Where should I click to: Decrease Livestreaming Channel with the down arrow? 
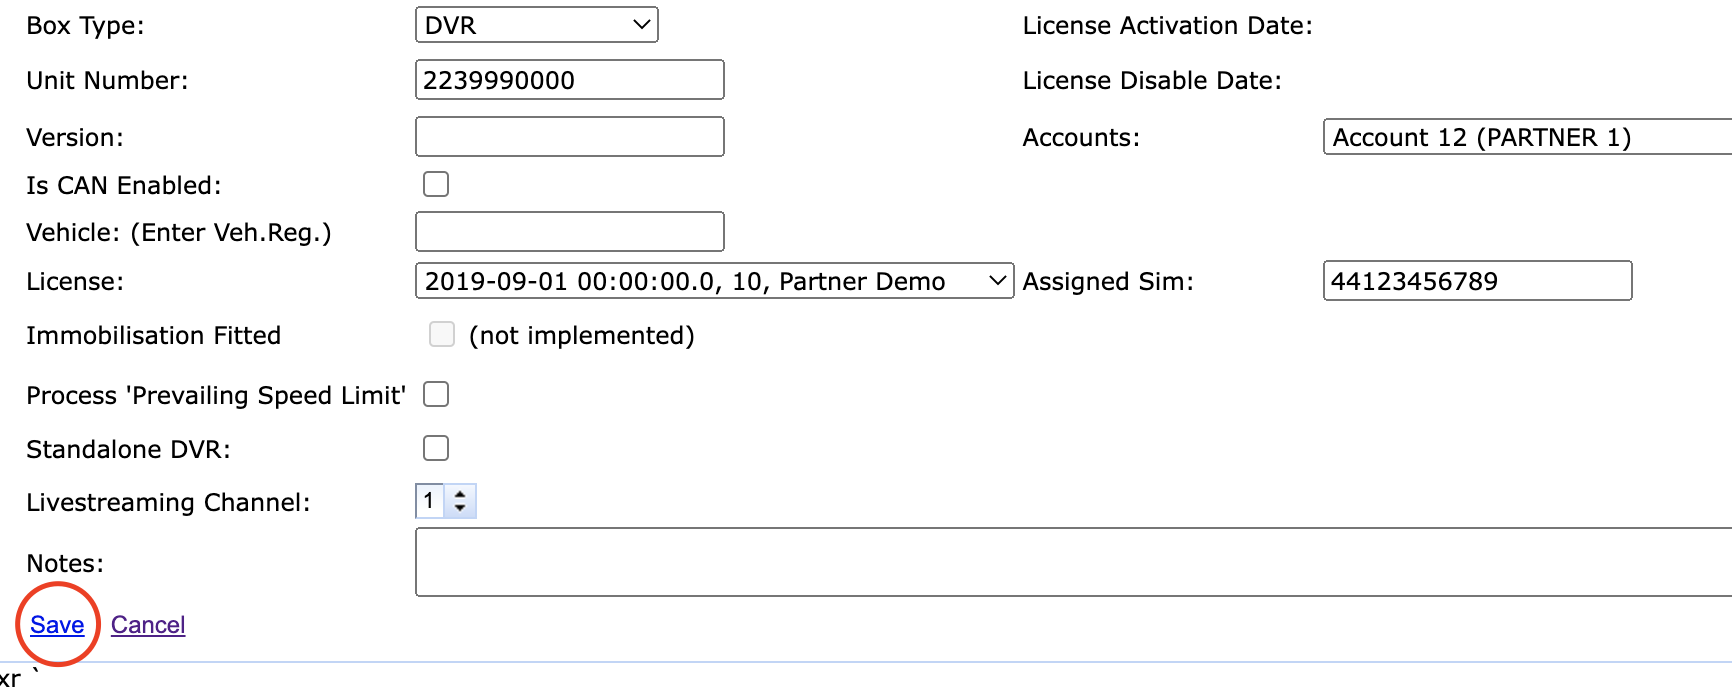pyautogui.click(x=460, y=508)
